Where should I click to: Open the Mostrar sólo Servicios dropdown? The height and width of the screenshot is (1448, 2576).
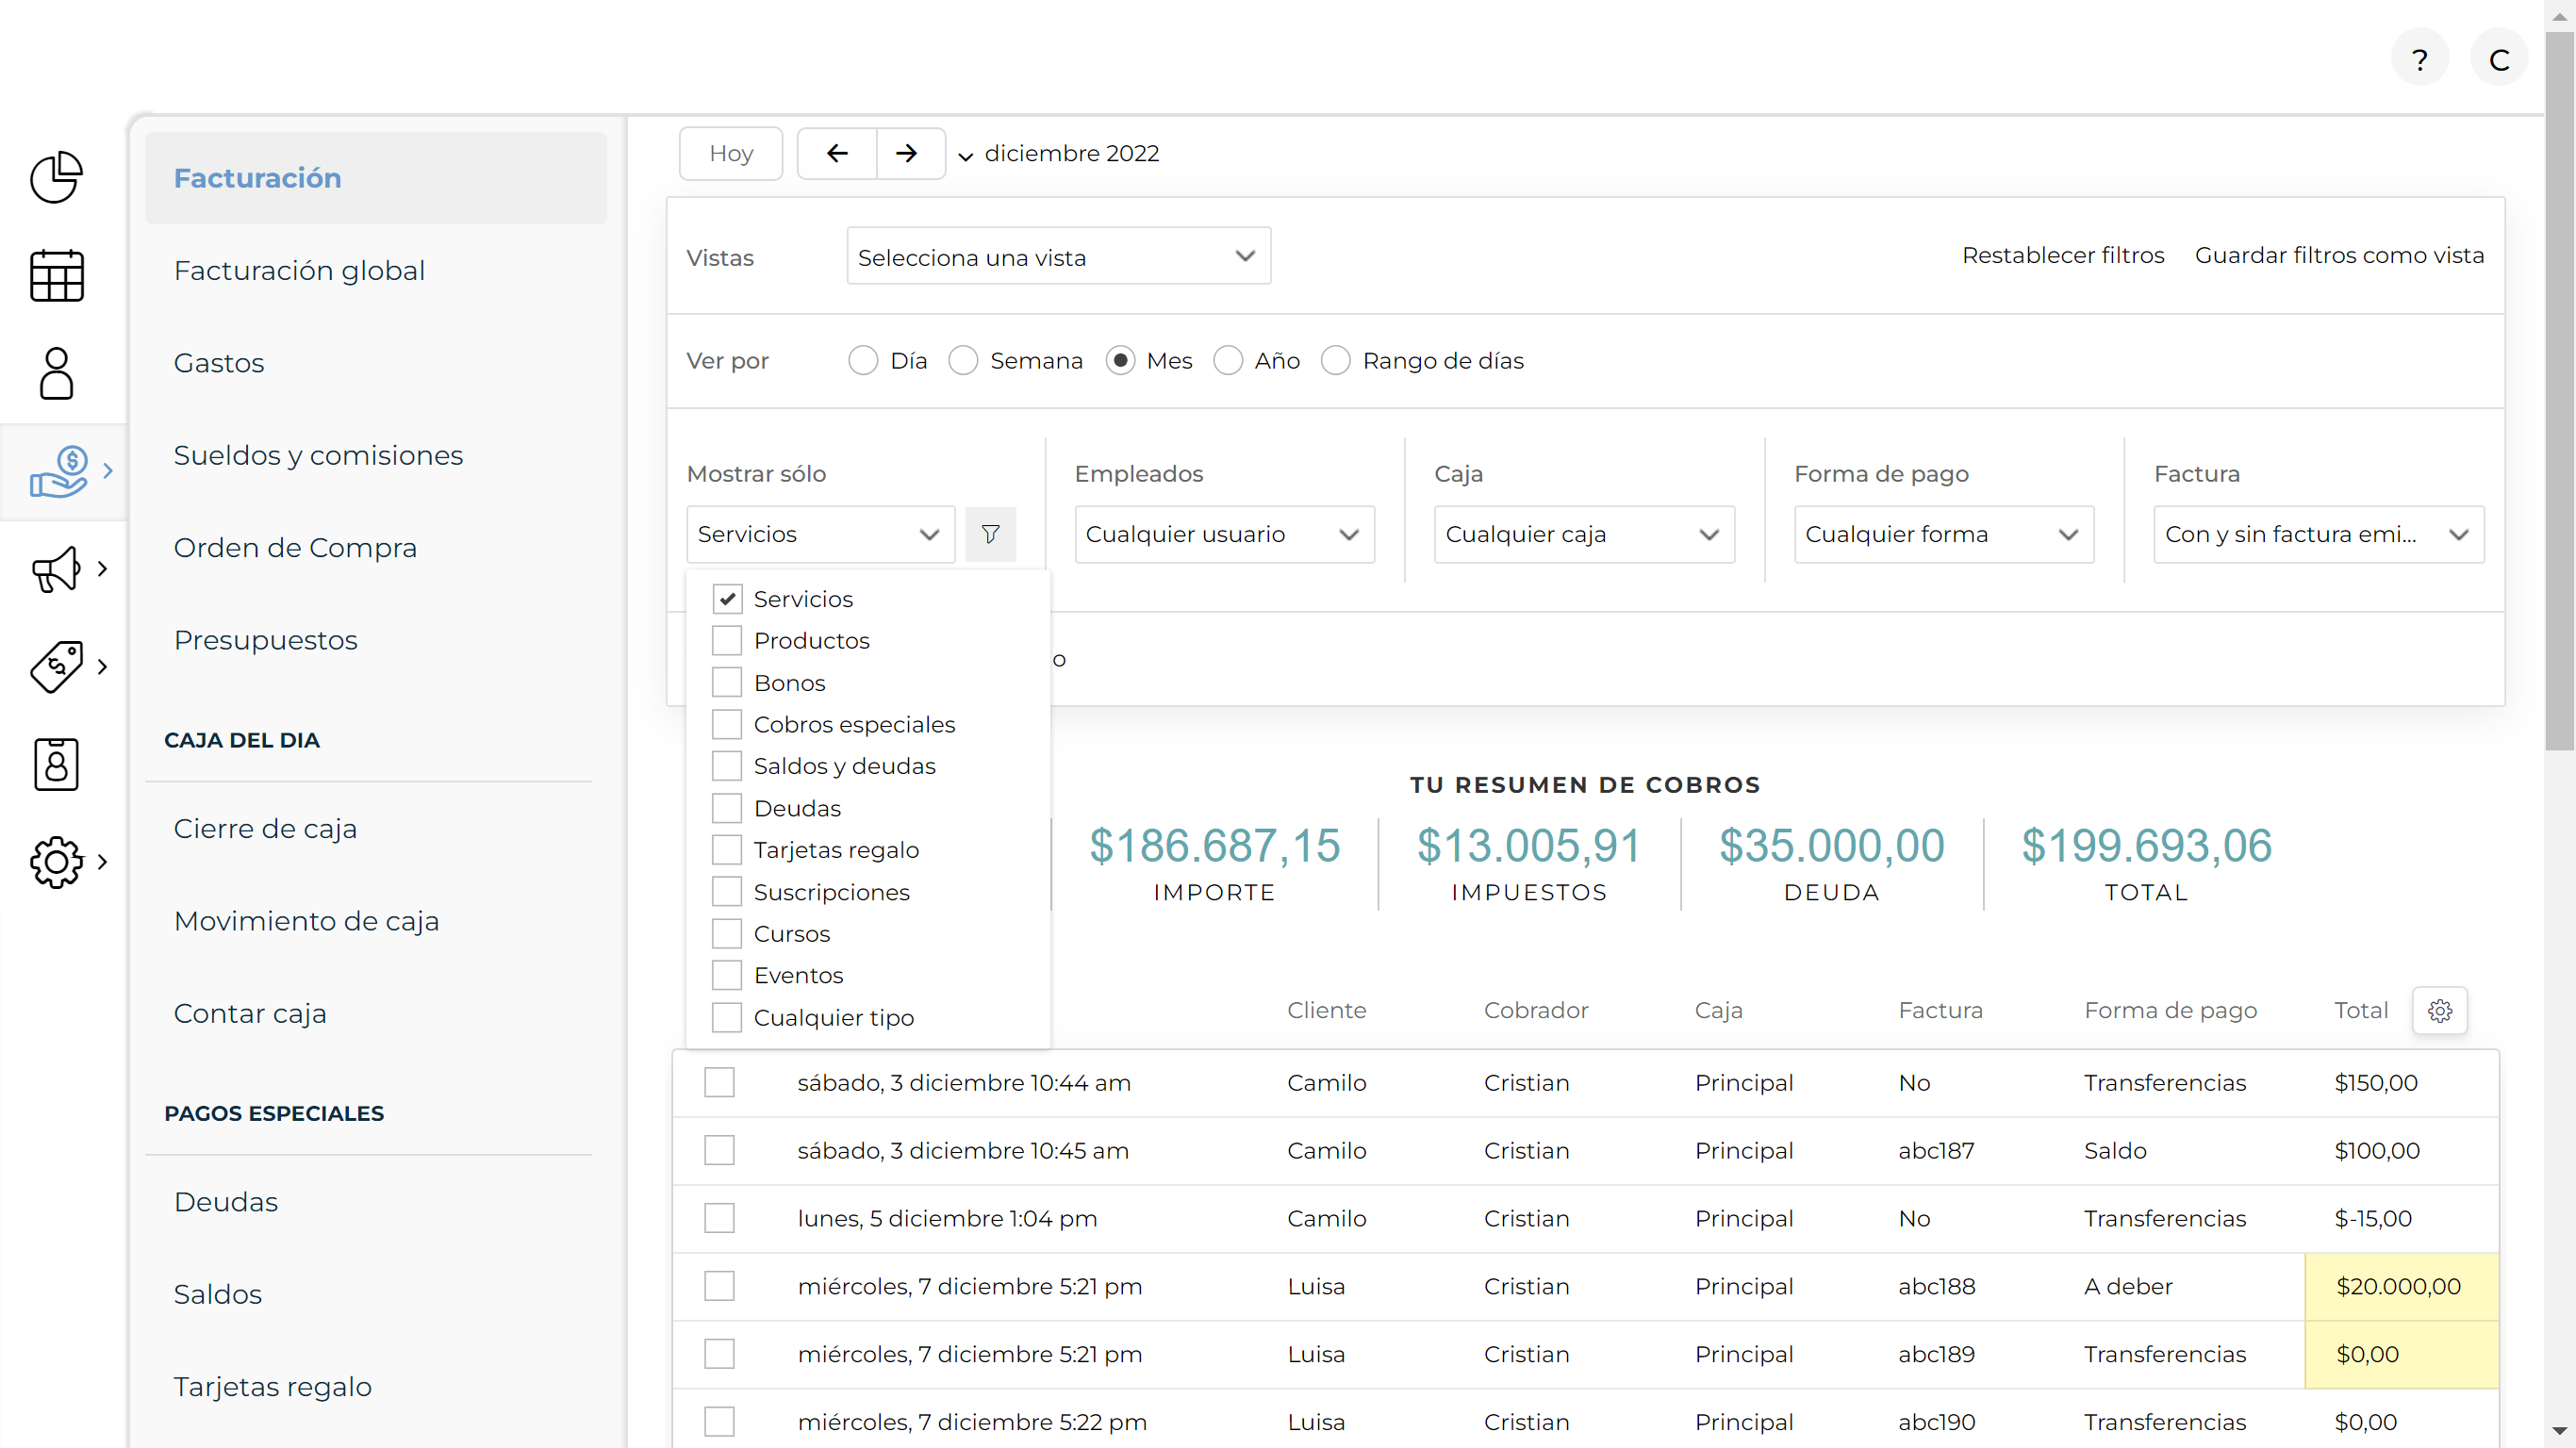point(820,534)
